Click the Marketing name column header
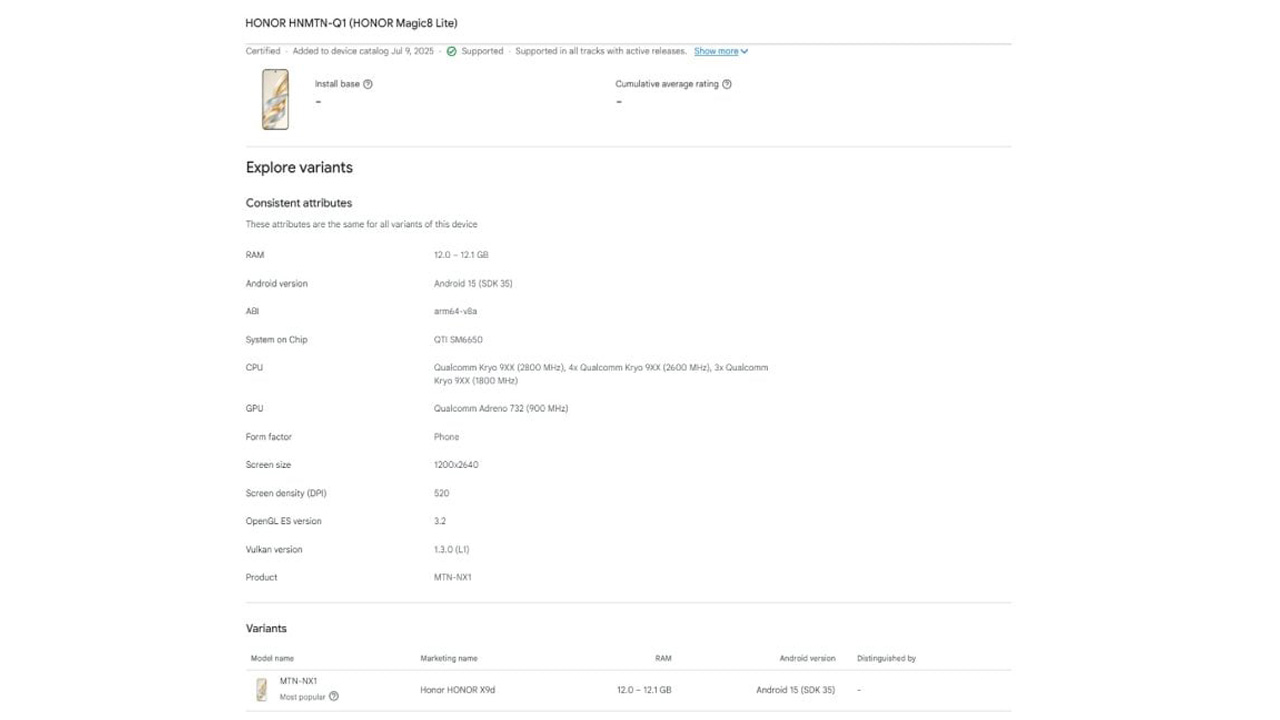Screen dimensions: 1280x720 click(449, 659)
